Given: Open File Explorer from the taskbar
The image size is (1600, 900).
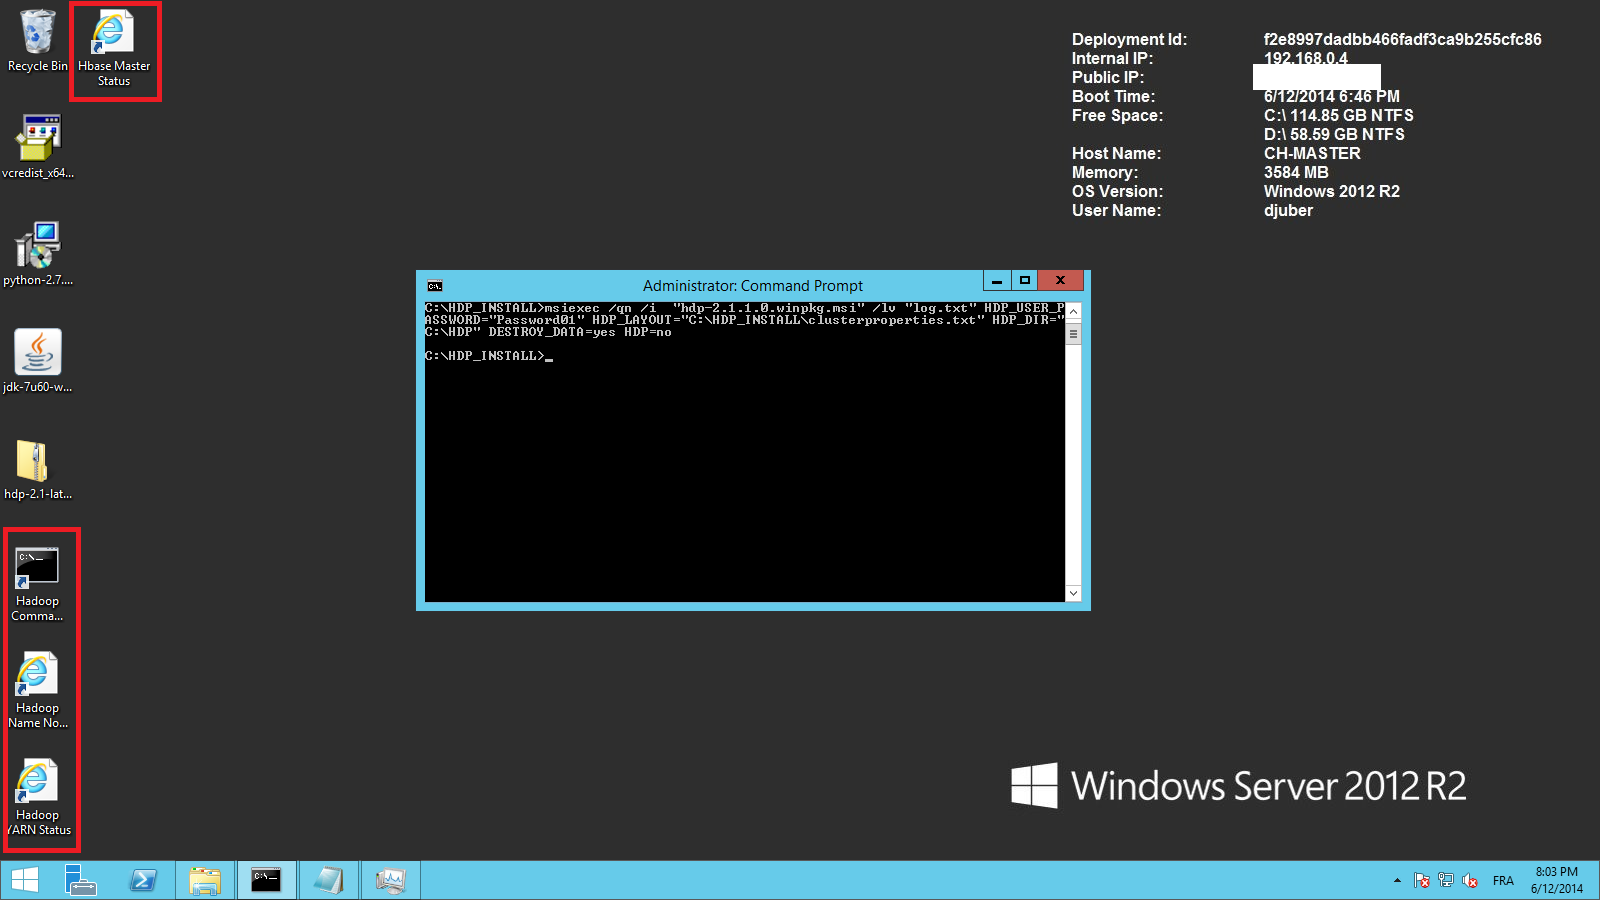Looking at the screenshot, I should pyautogui.click(x=205, y=880).
